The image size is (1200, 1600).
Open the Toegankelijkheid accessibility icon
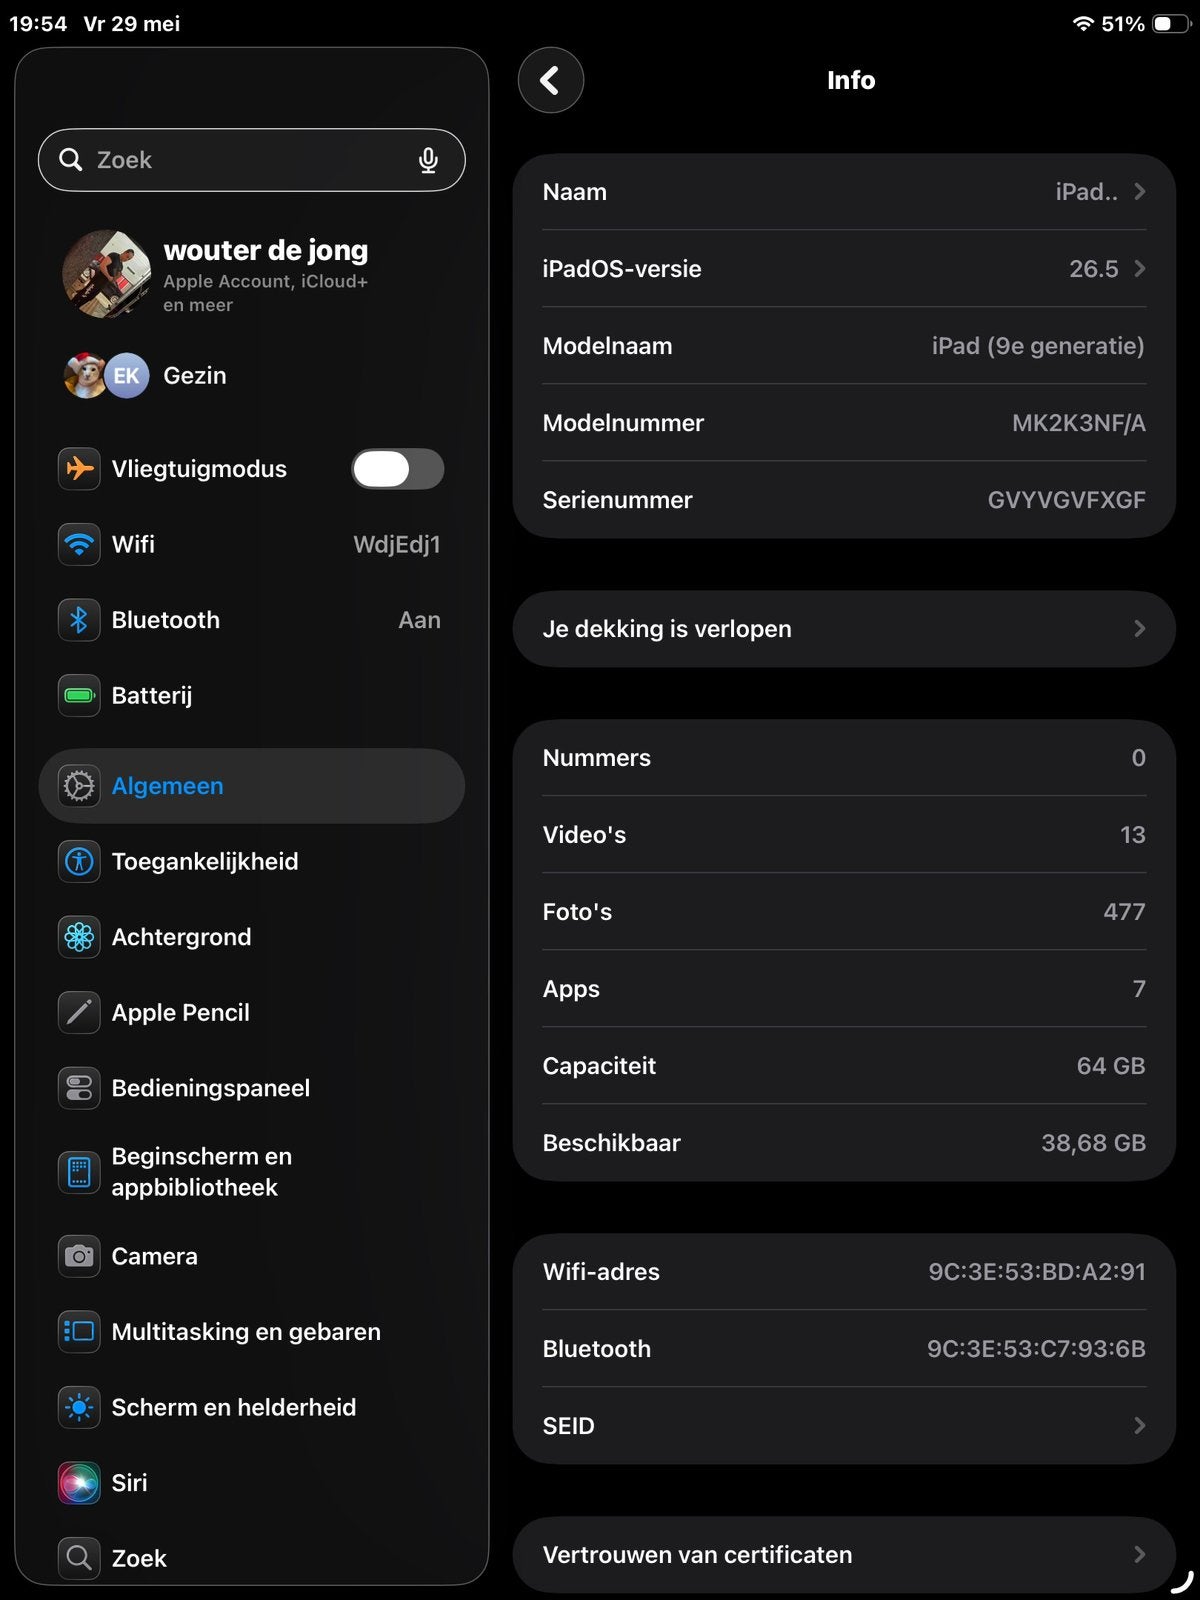pyautogui.click(x=79, y=861)
